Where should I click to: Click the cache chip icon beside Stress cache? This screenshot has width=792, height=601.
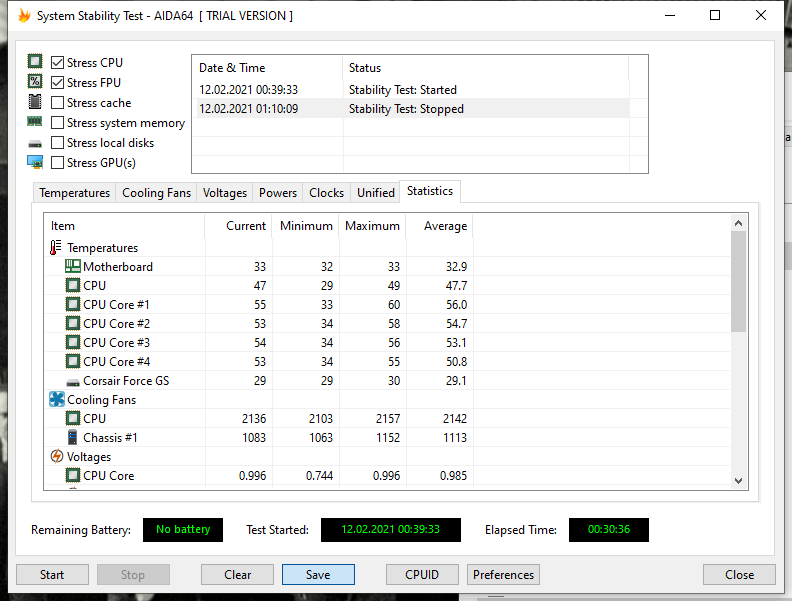(35, 102)
